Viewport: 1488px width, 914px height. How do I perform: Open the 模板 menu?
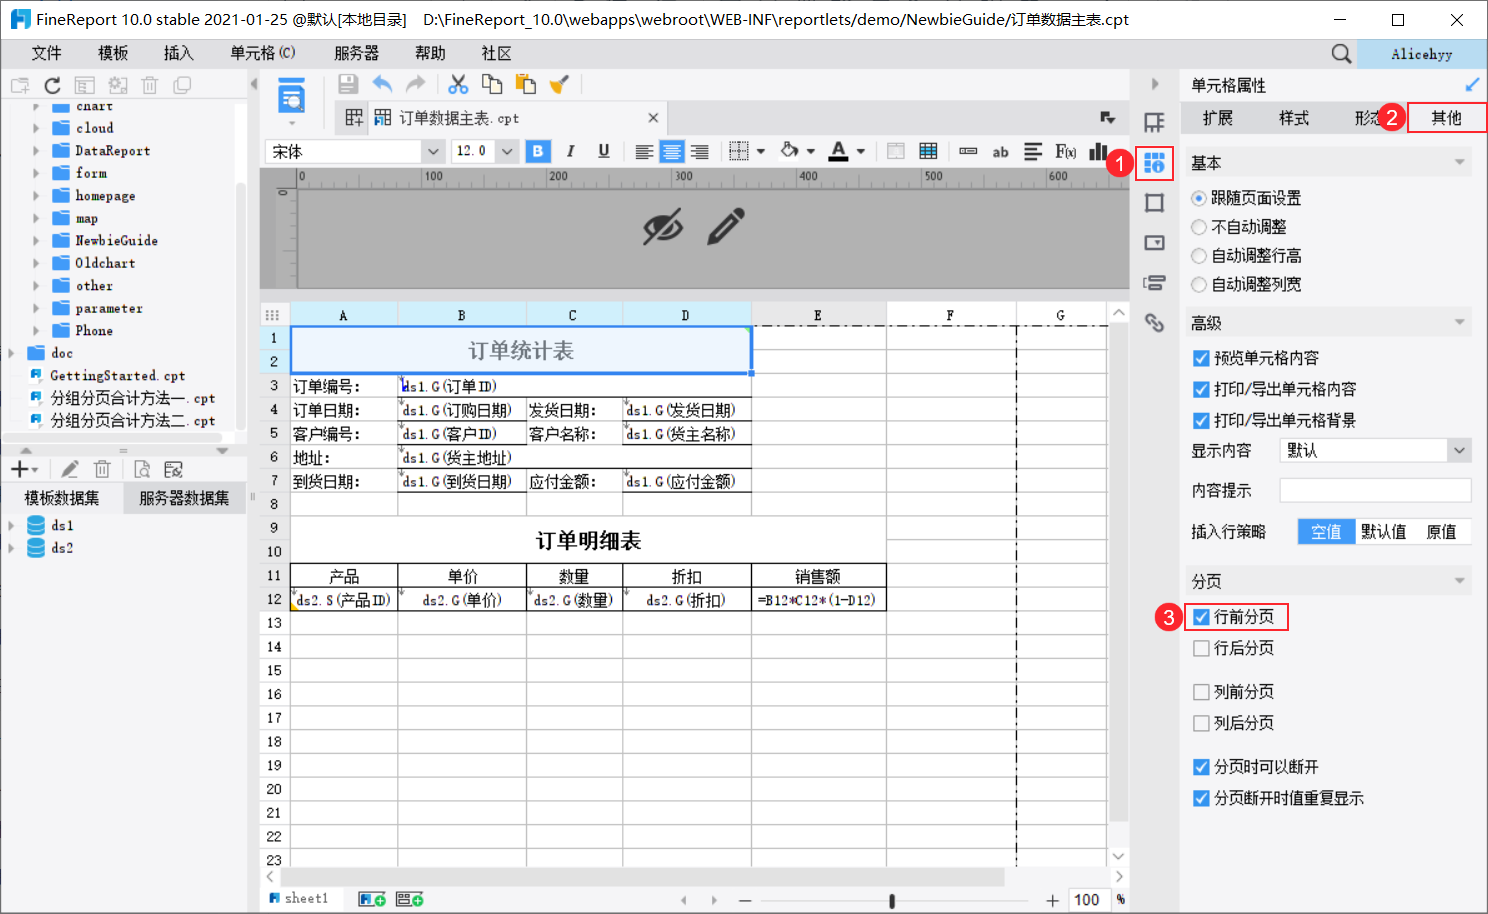point(113,53)
